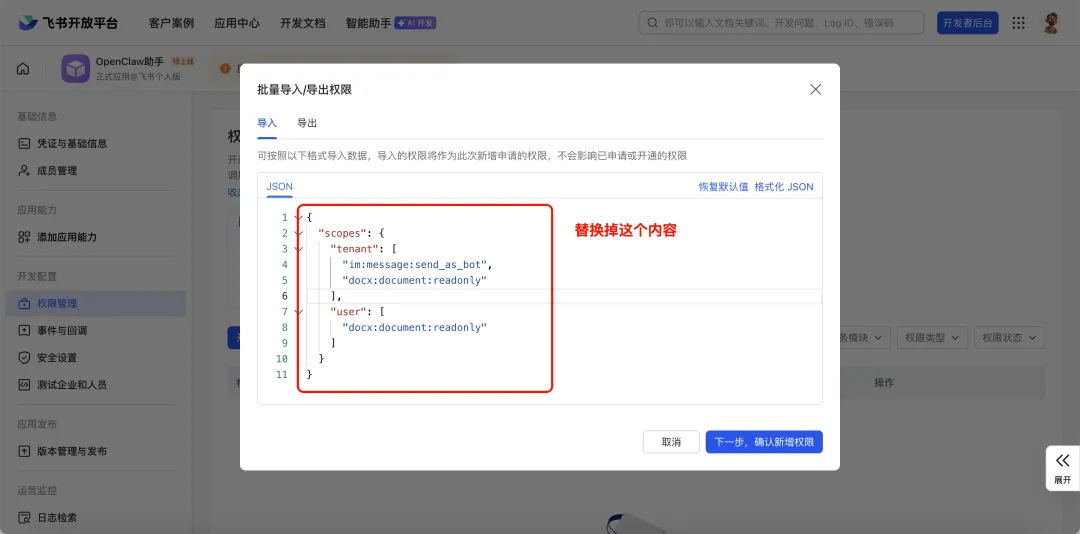1080x534 pixels.
Task: Collapse JSON line 1 fold arrow
Action: coord(298,218)
